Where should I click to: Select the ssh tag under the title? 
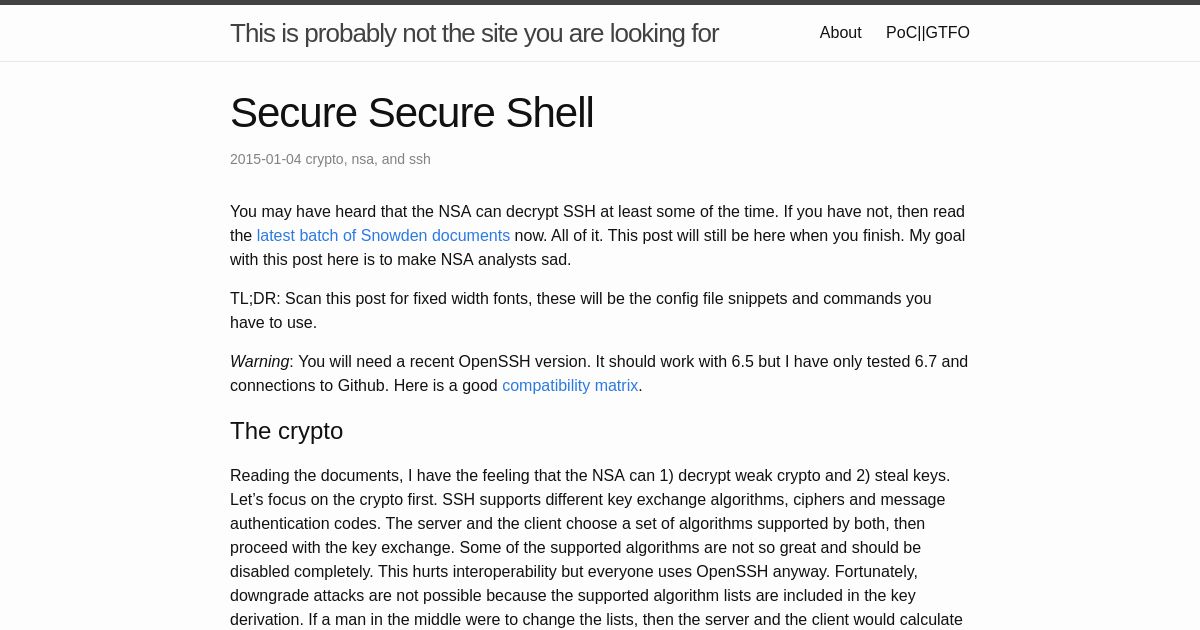pyautogui.click(x=420, y=159)
